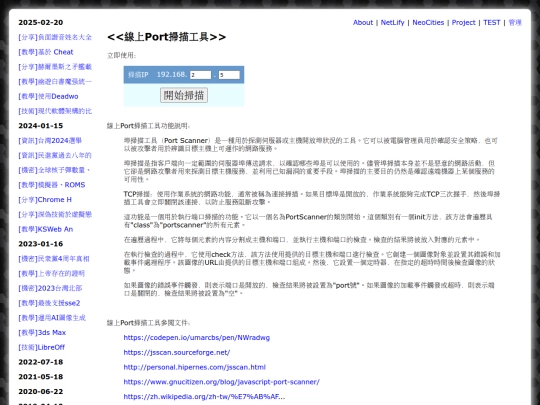540x405 pixels.
Task: Open the [資訊]台灣2024選舉 article link
Action: pos(50,141)
